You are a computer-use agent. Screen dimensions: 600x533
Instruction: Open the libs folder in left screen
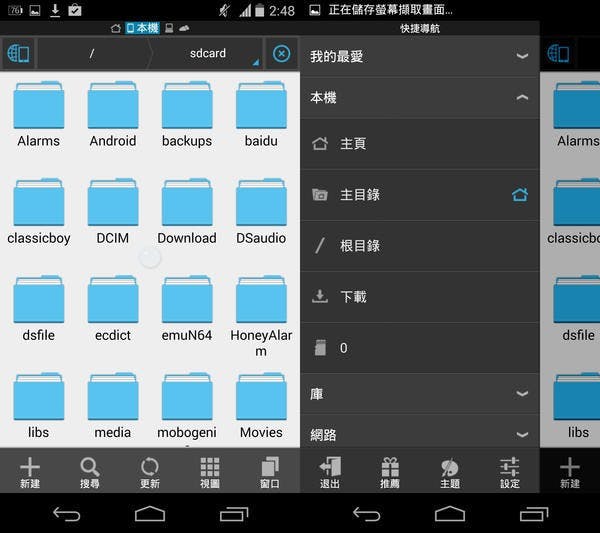[39, 406]
